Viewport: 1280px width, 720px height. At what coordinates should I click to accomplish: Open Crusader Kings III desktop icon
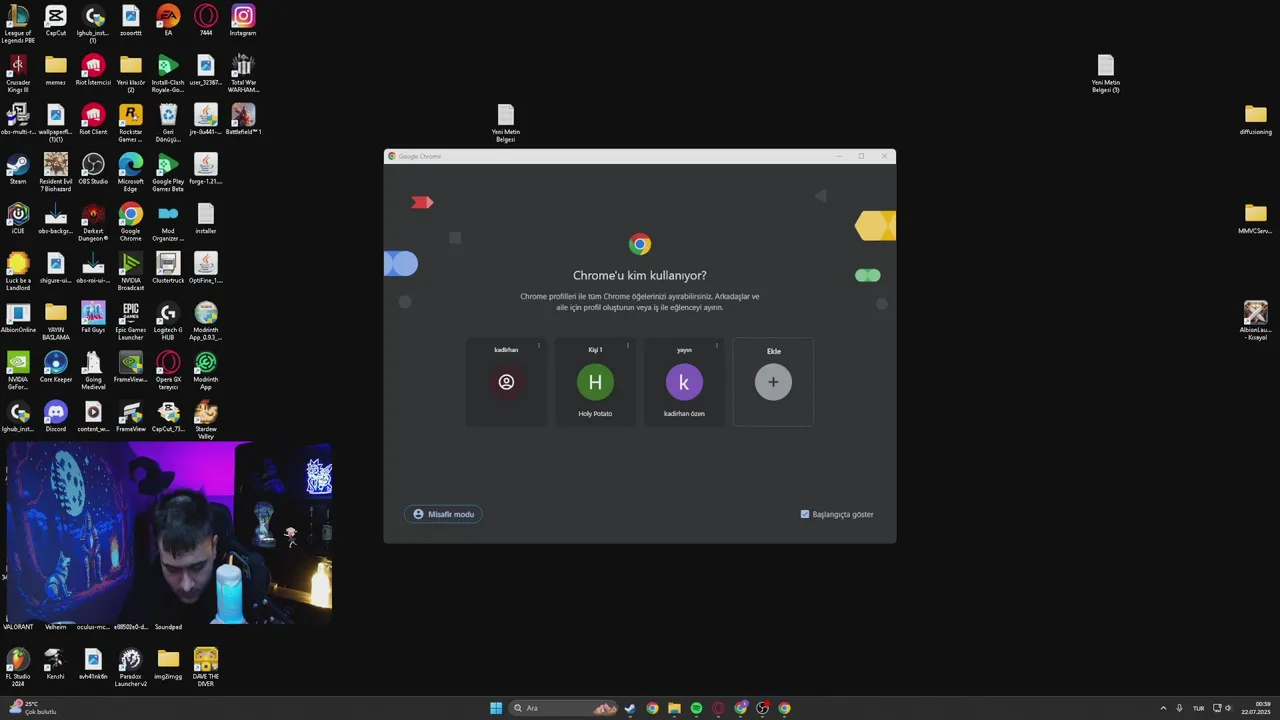pos(18,73)
